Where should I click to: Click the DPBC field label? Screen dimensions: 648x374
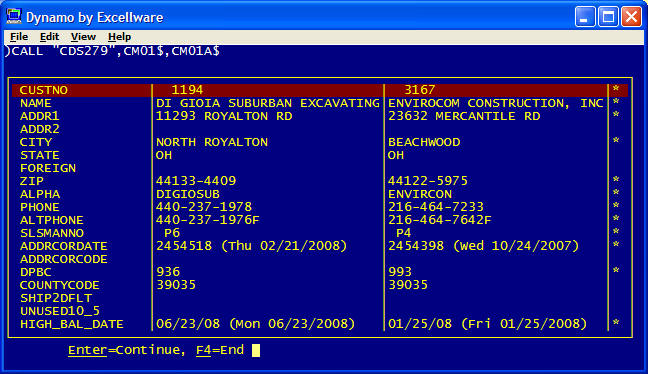pyautogui.click(x=36, y=272)
